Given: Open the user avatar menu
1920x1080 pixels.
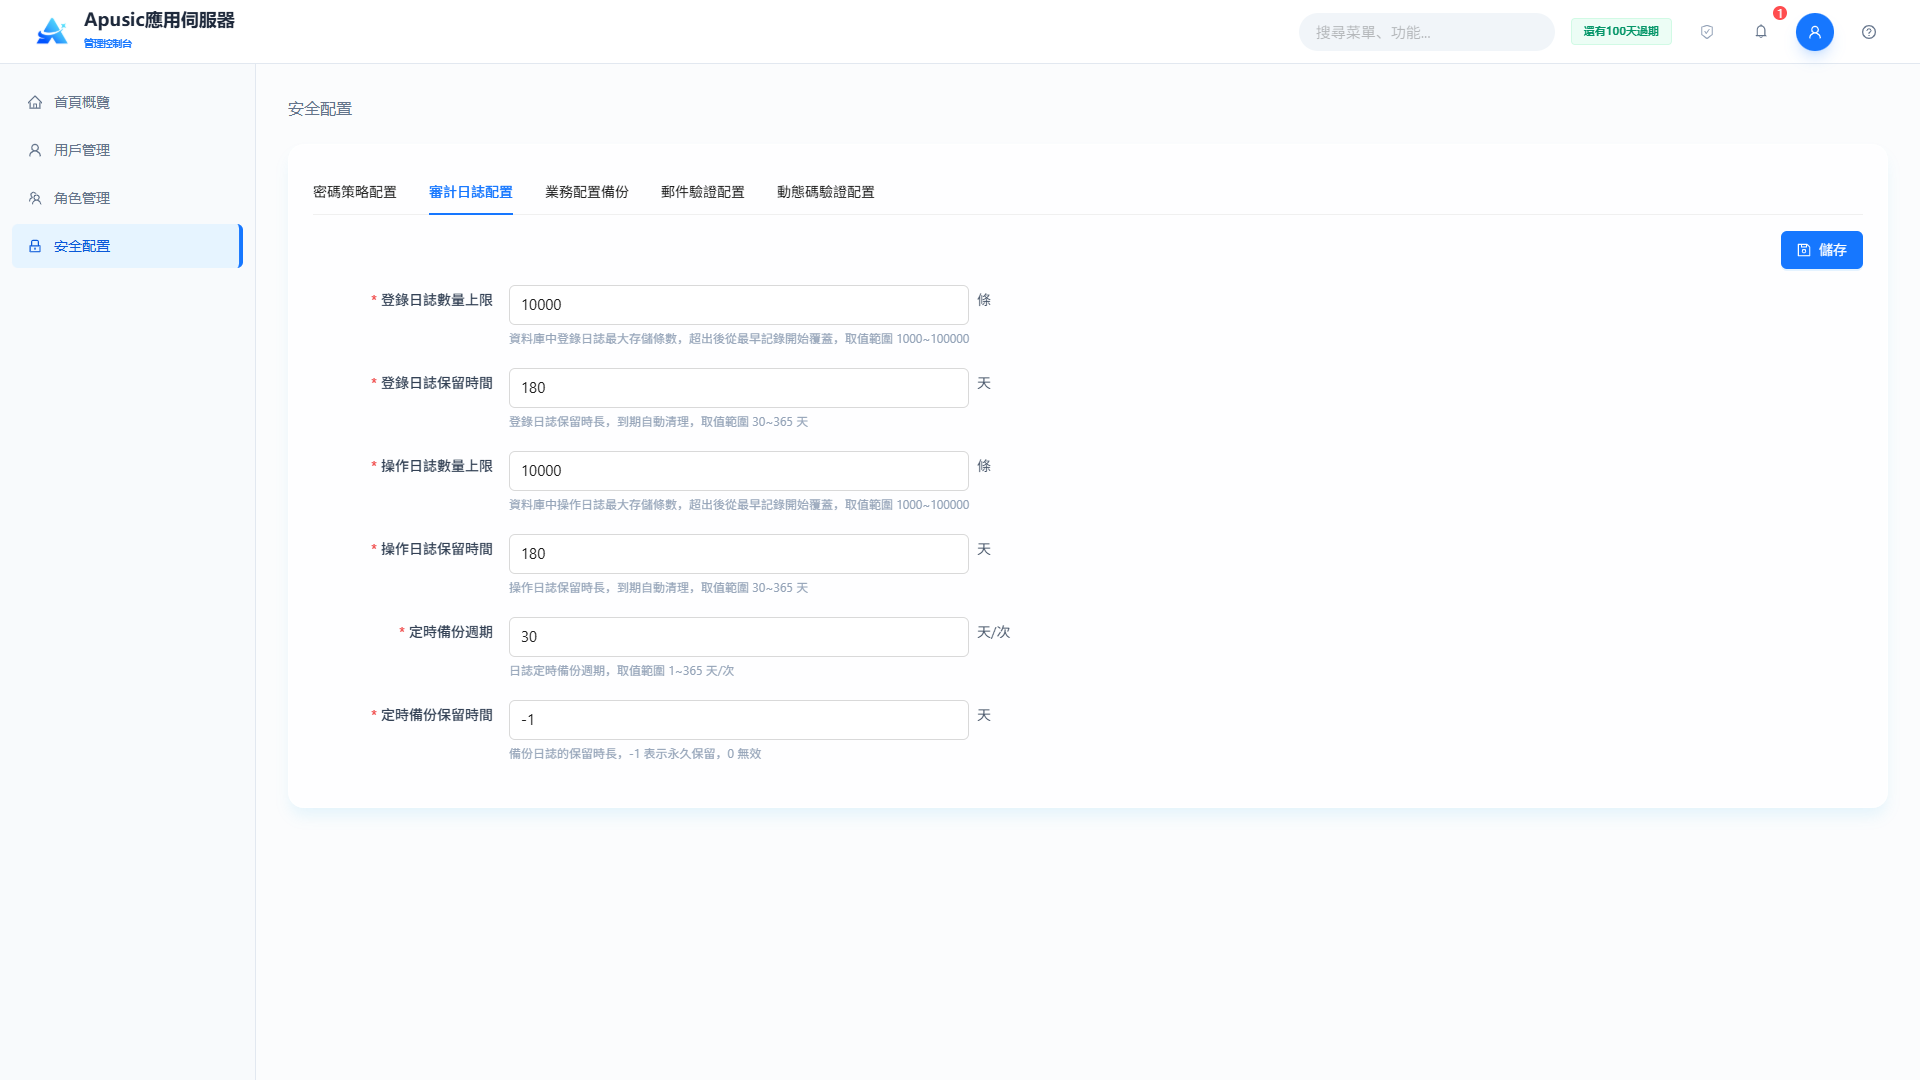Looking at the screenshot, I should tap(1815, 32).
